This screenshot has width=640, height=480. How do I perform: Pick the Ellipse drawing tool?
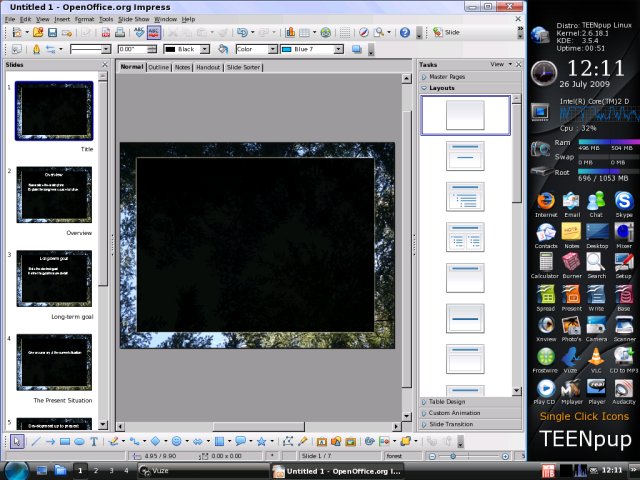79,441
